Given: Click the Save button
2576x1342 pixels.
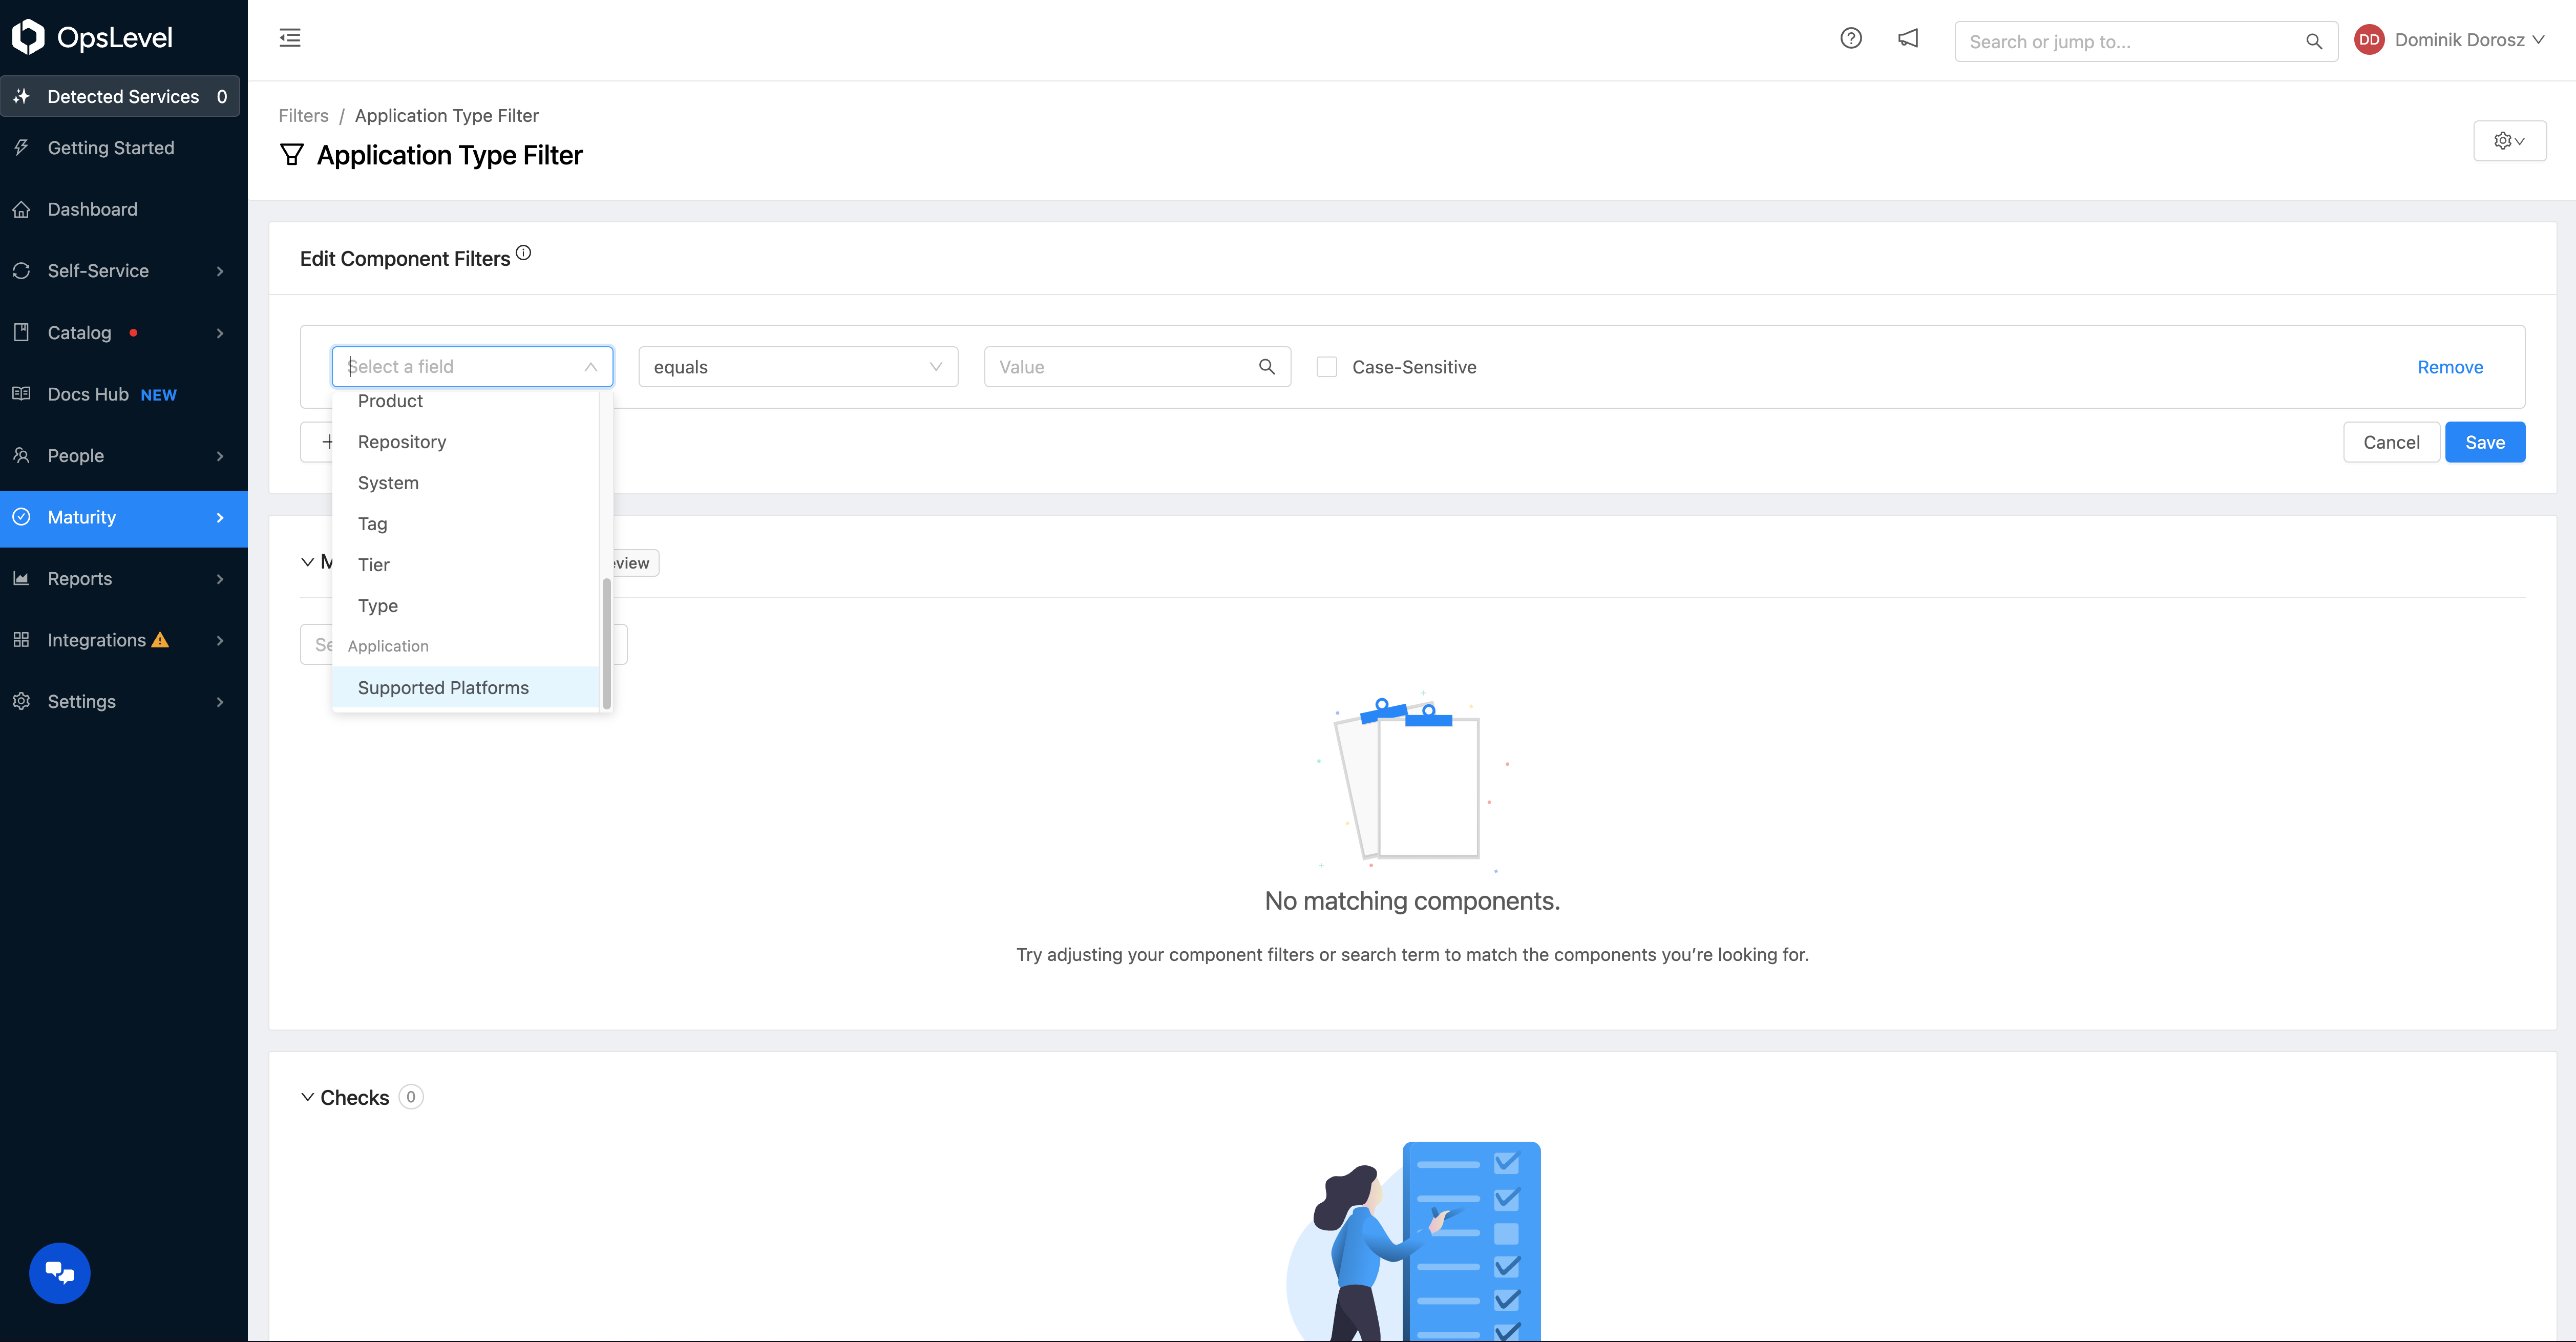Looking at the screenshot, I should (x=2486, y=441).
